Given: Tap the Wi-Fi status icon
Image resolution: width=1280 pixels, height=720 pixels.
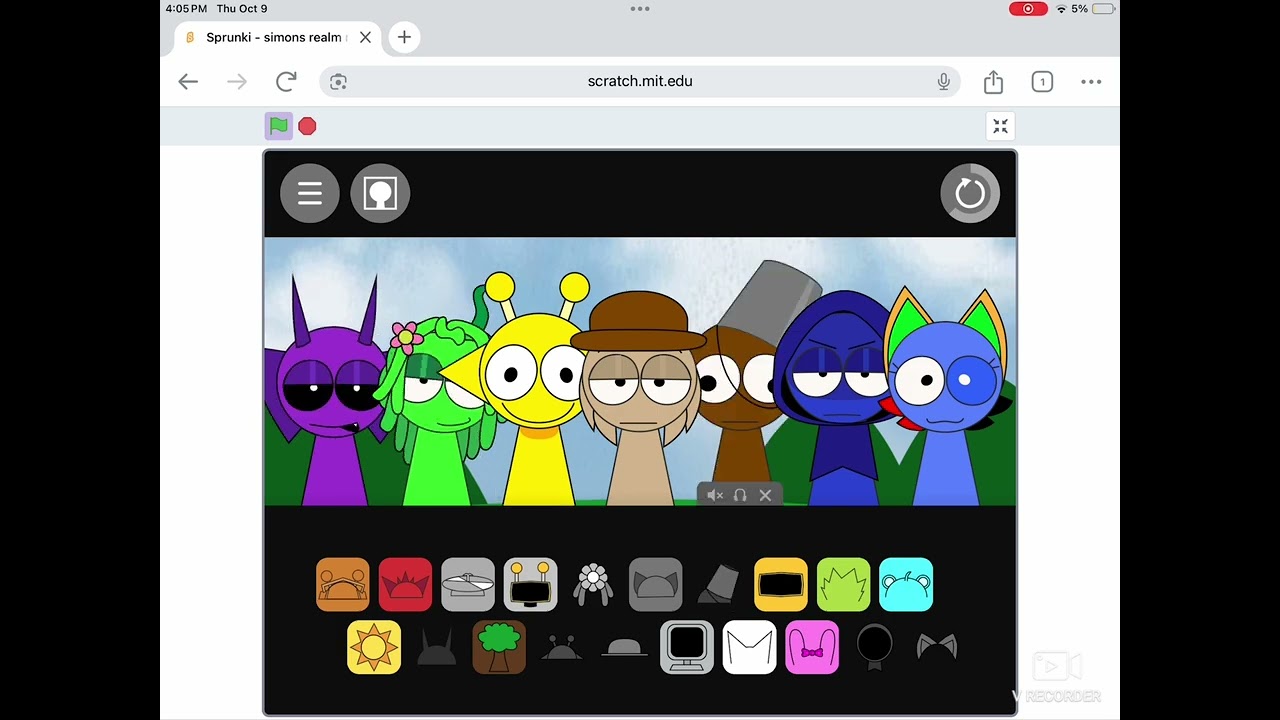Looking at the screenshot, I should 1061,9.
